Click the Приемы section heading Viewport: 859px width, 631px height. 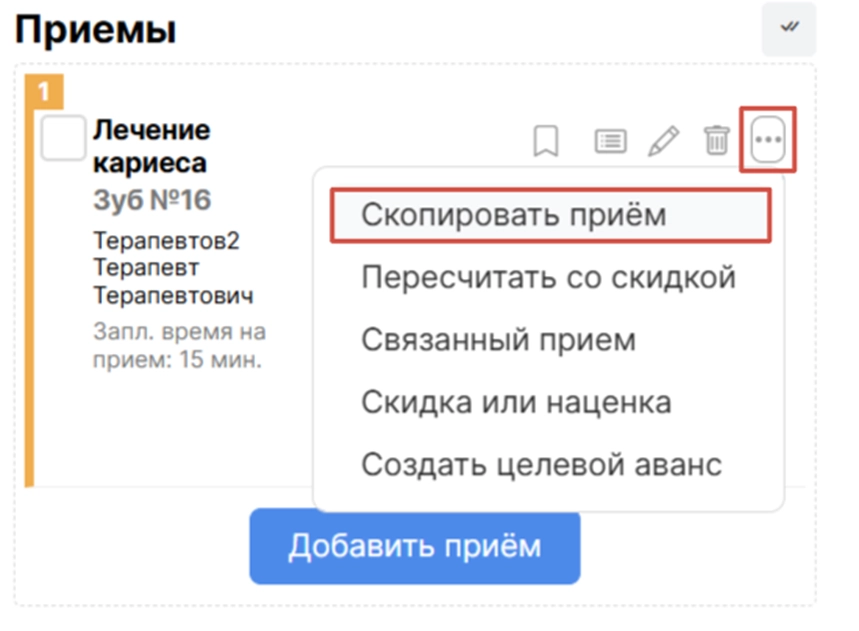click(96, 29)
